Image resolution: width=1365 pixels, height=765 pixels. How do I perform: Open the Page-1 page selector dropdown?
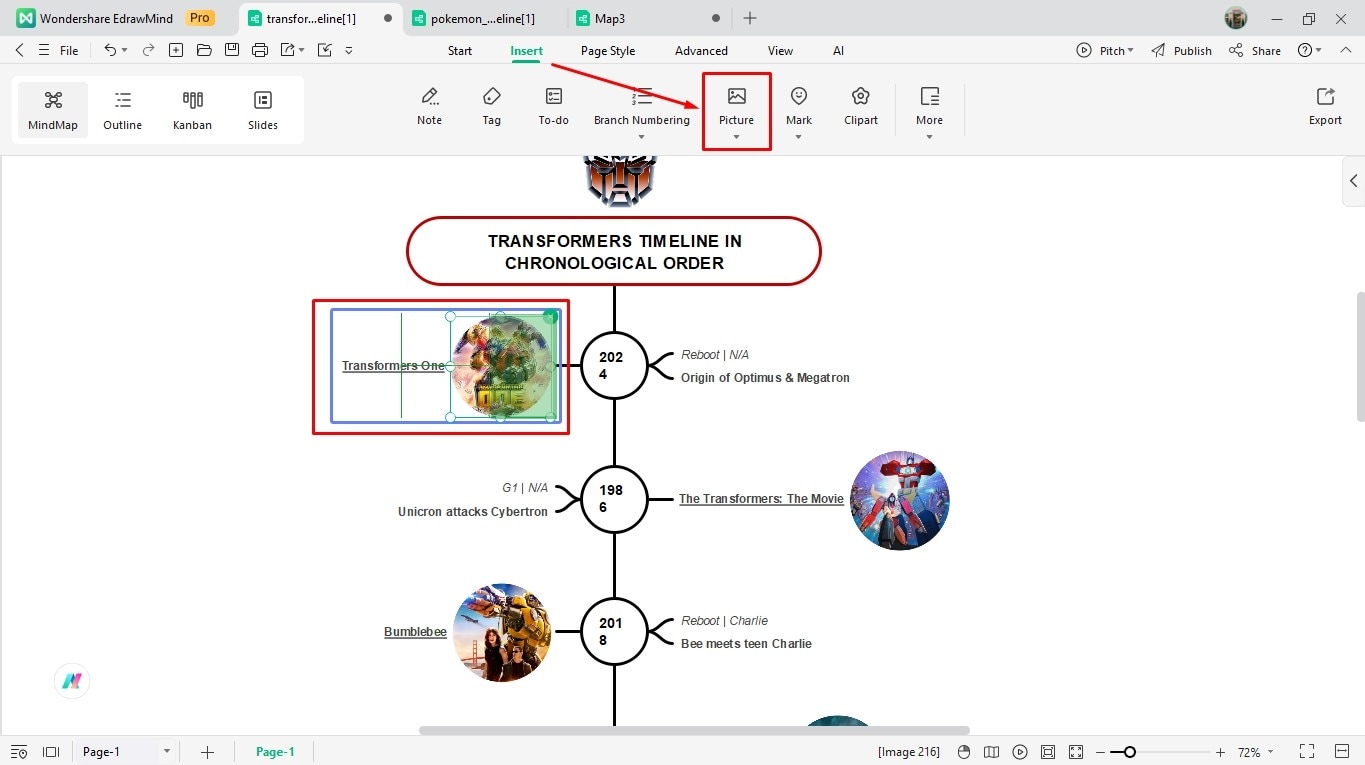pos(167,752)
